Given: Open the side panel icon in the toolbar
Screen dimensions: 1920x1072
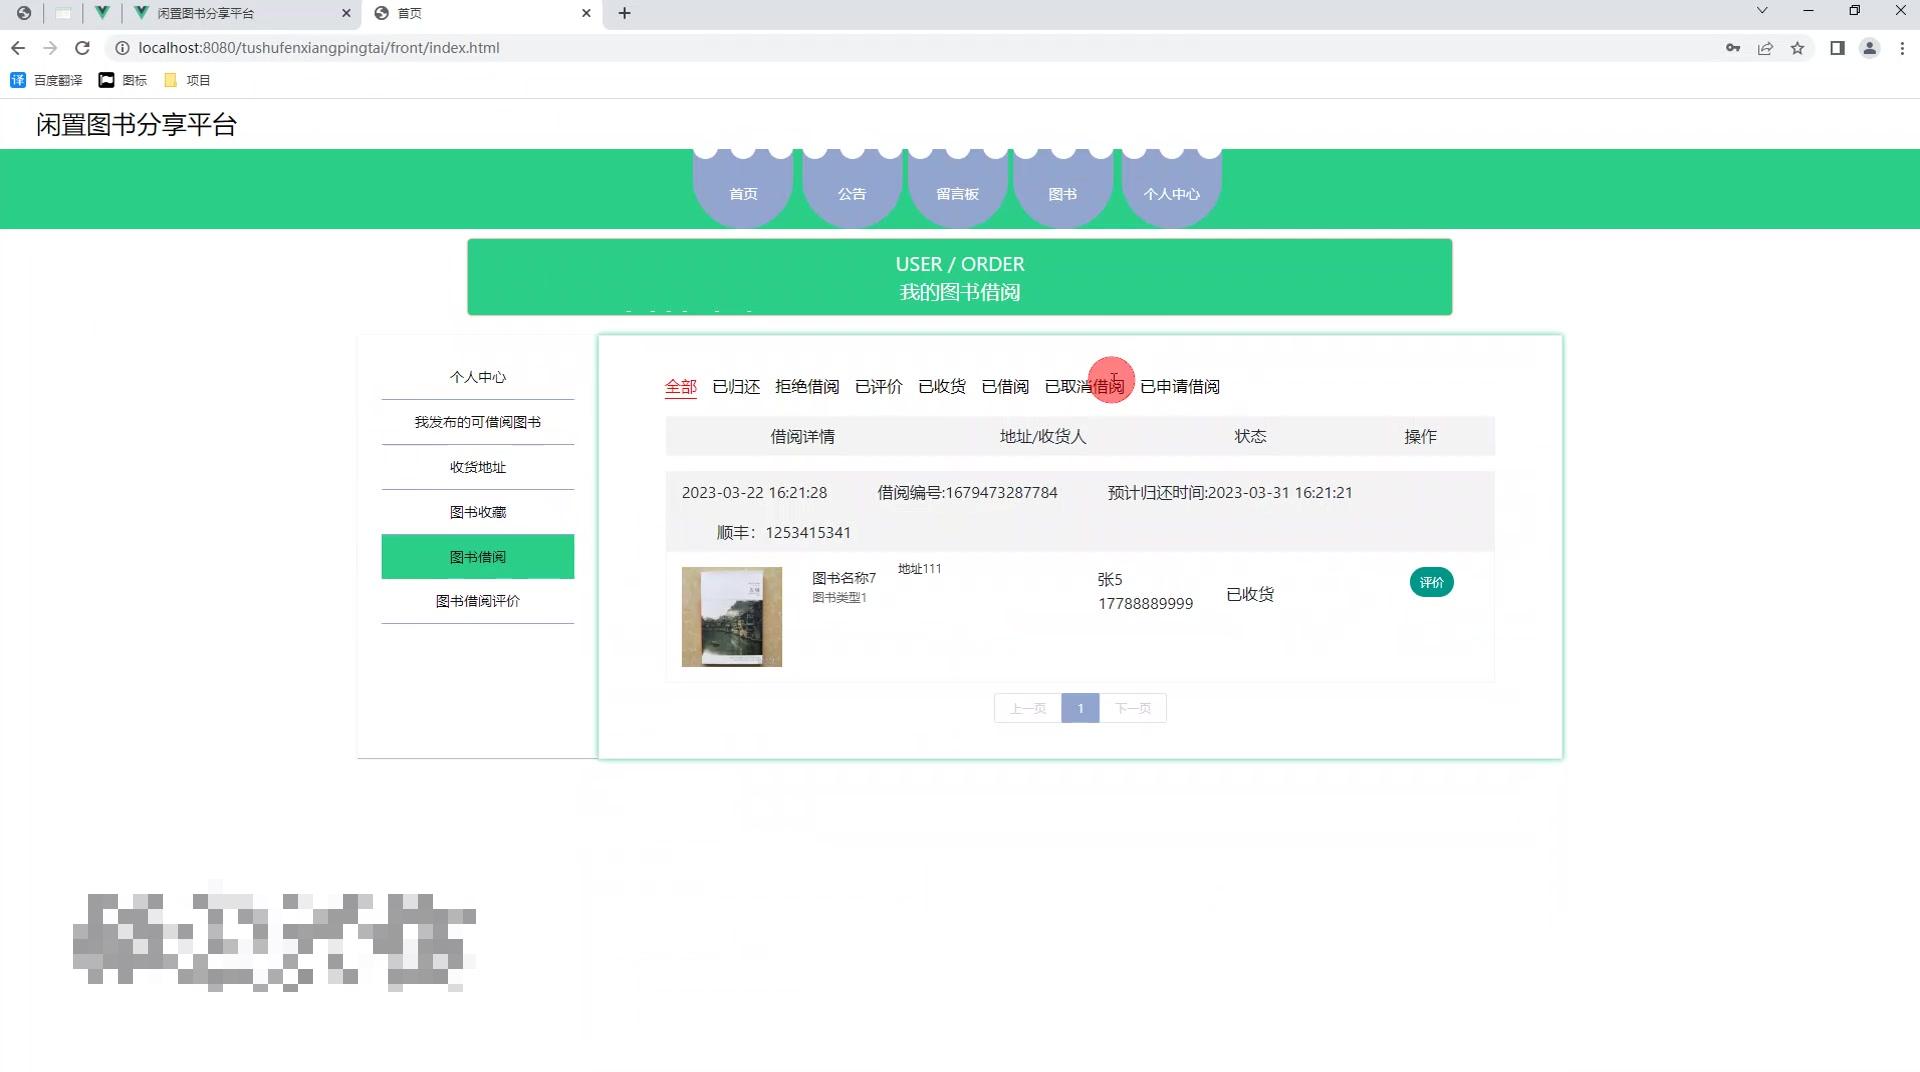Looking at the screenshot, I should [1838, 47].
